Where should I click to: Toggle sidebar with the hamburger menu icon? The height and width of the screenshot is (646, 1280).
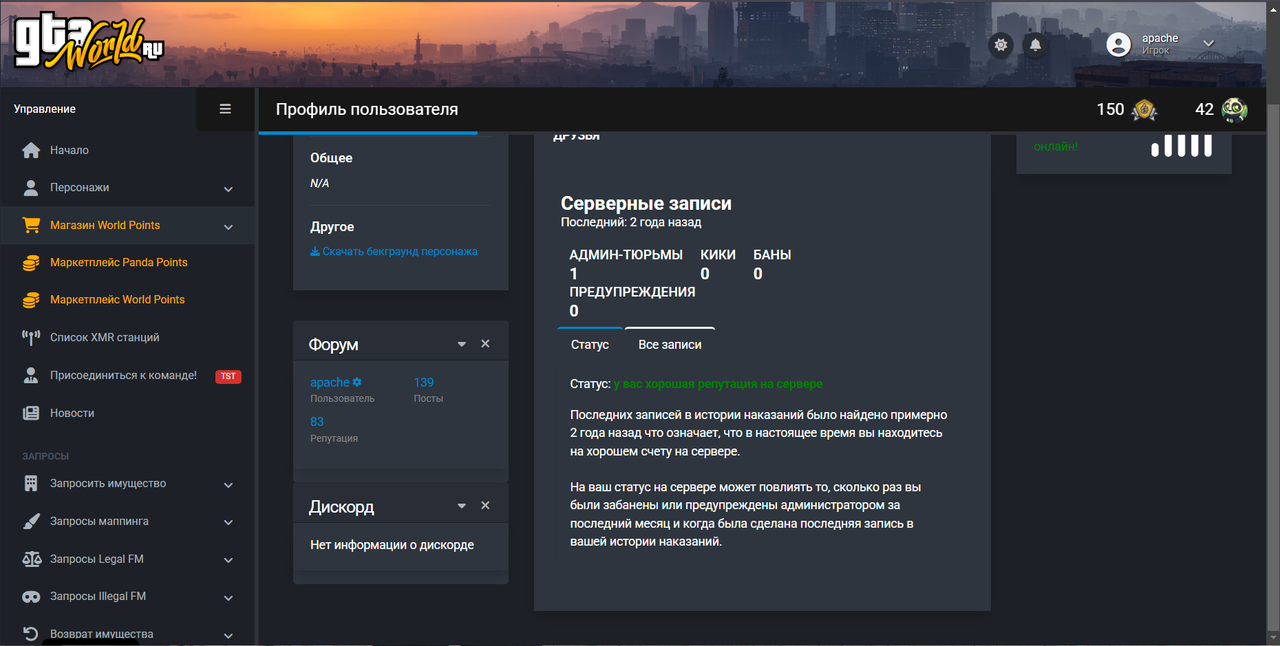click(225, 109)
